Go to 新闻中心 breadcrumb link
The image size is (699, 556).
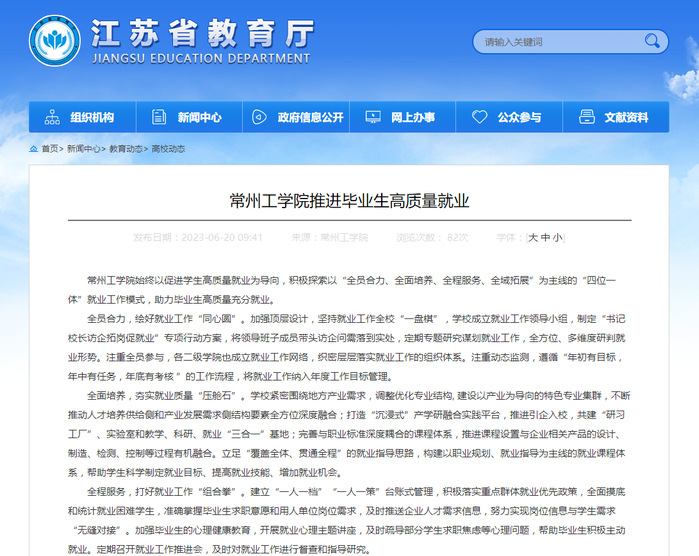tap(83, 149)
